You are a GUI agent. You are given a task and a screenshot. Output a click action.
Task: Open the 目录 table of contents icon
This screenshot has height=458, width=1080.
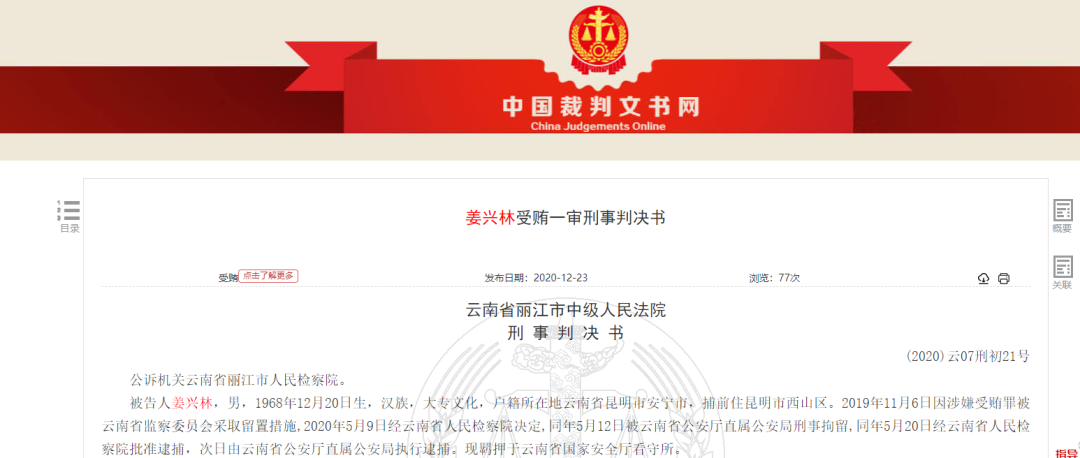pyautogui.click(x=69, y=216)
